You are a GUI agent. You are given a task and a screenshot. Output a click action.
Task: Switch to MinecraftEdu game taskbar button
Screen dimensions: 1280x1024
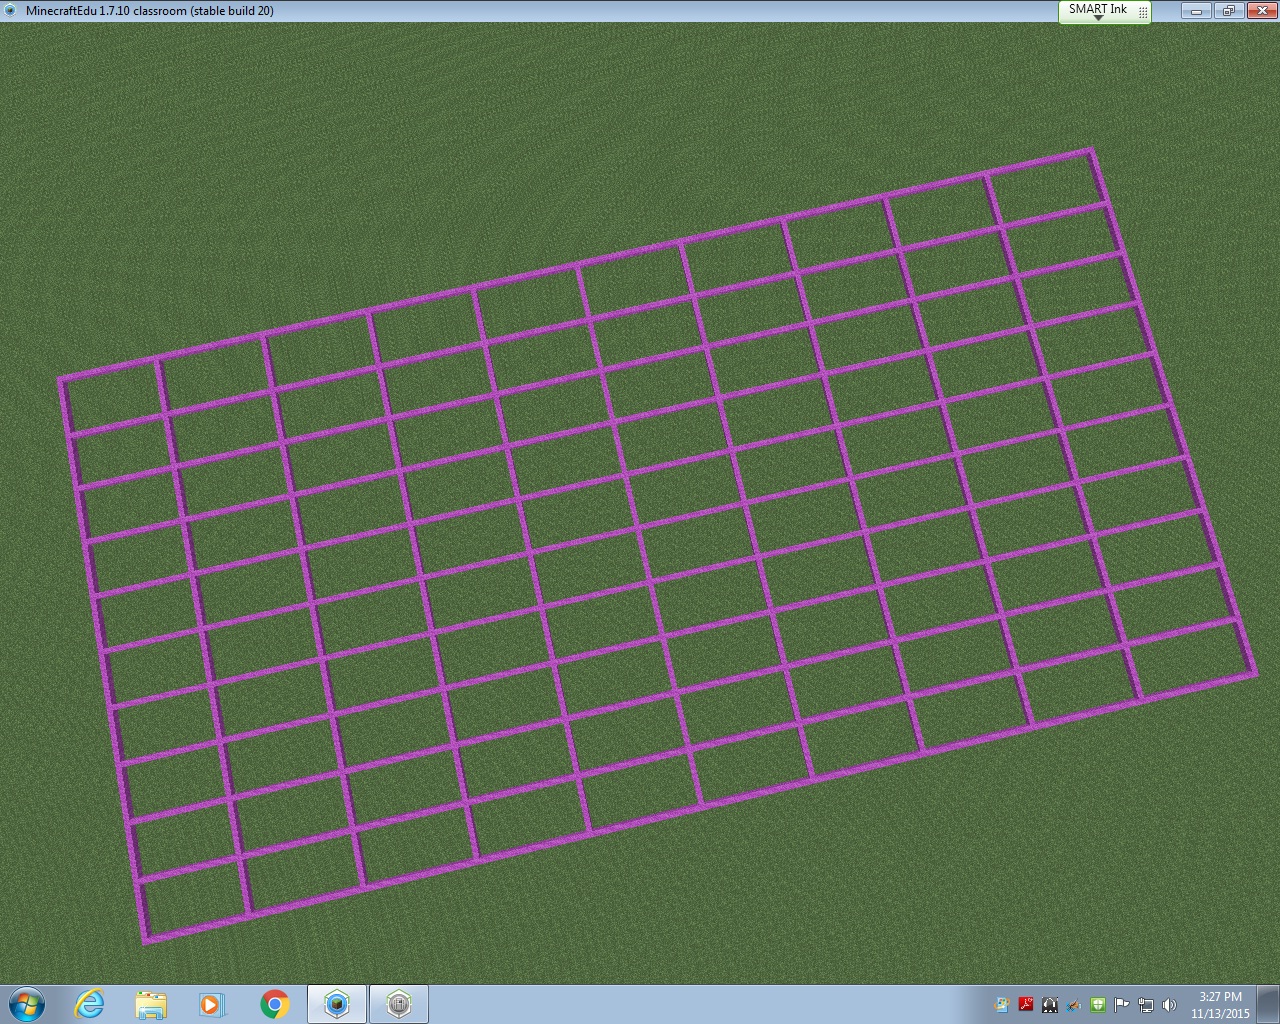337,1003
